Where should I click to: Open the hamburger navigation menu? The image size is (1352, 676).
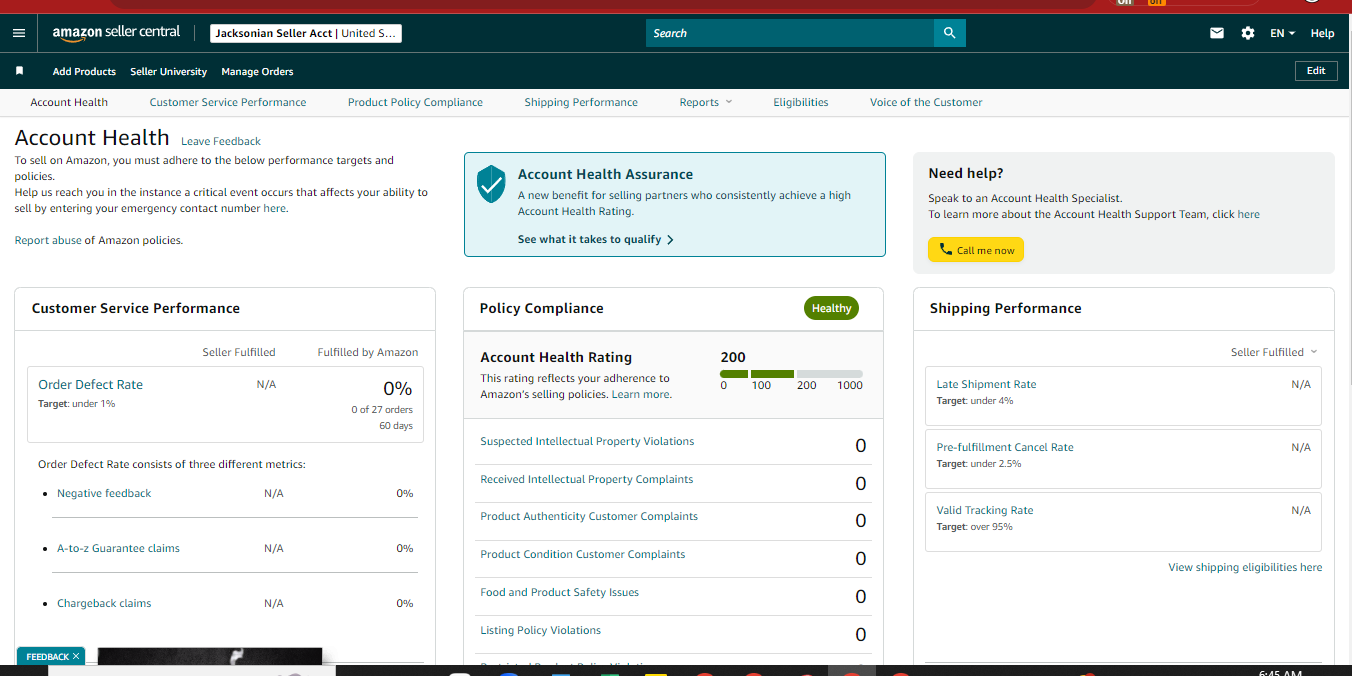click(x=19, y=33)
